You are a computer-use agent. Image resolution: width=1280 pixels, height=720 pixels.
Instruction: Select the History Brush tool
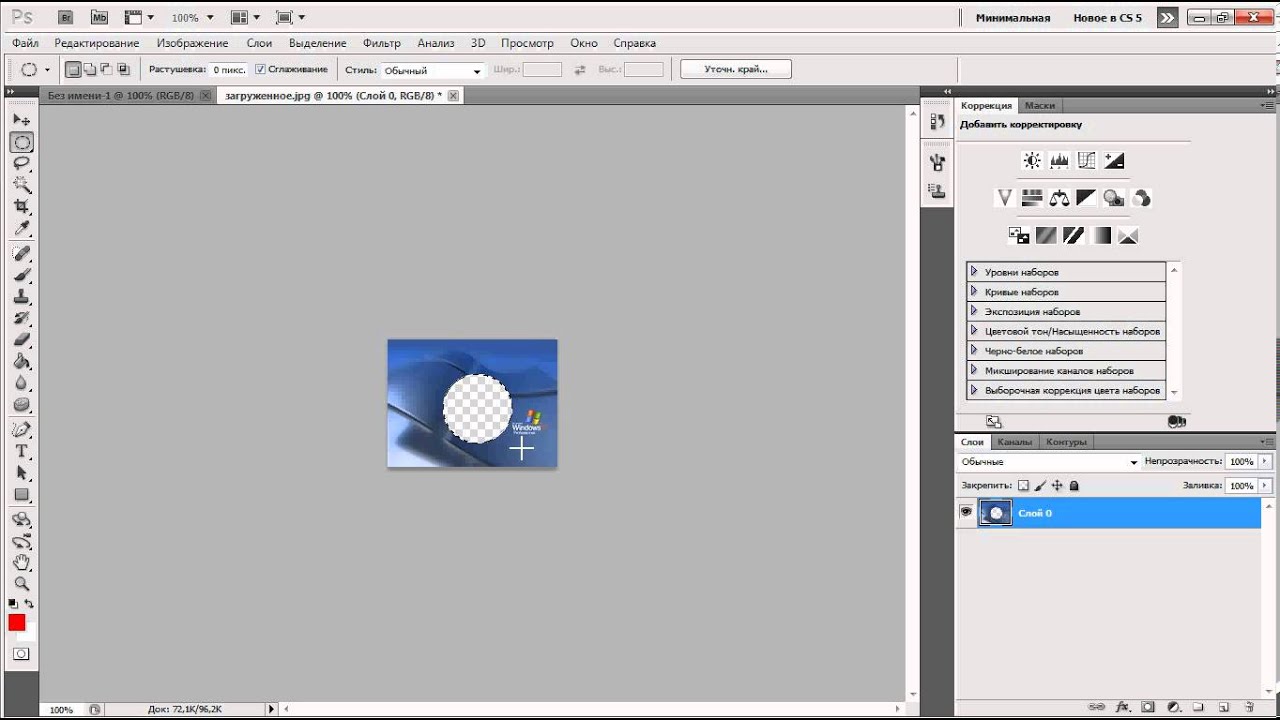pos(21,318)
